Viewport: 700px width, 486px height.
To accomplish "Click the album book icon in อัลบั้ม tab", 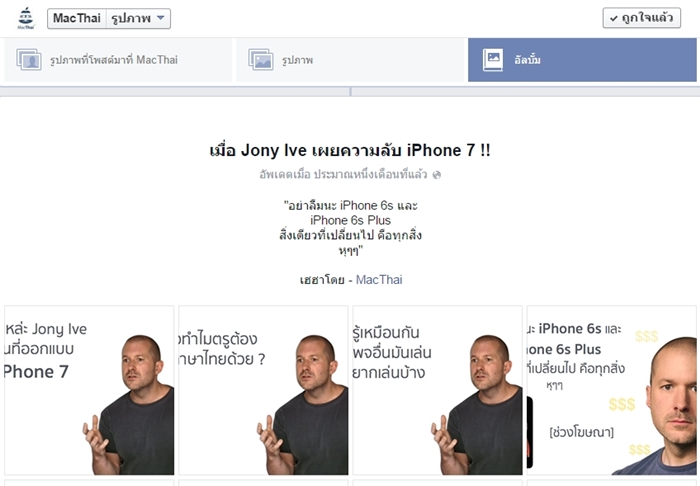I will [493, 60].
